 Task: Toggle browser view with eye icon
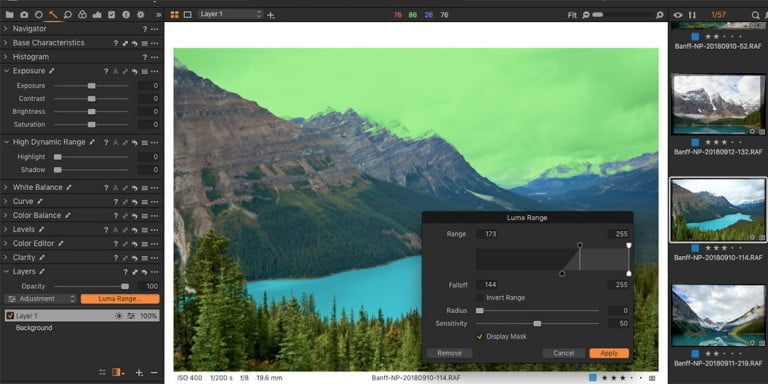[678, 15]
